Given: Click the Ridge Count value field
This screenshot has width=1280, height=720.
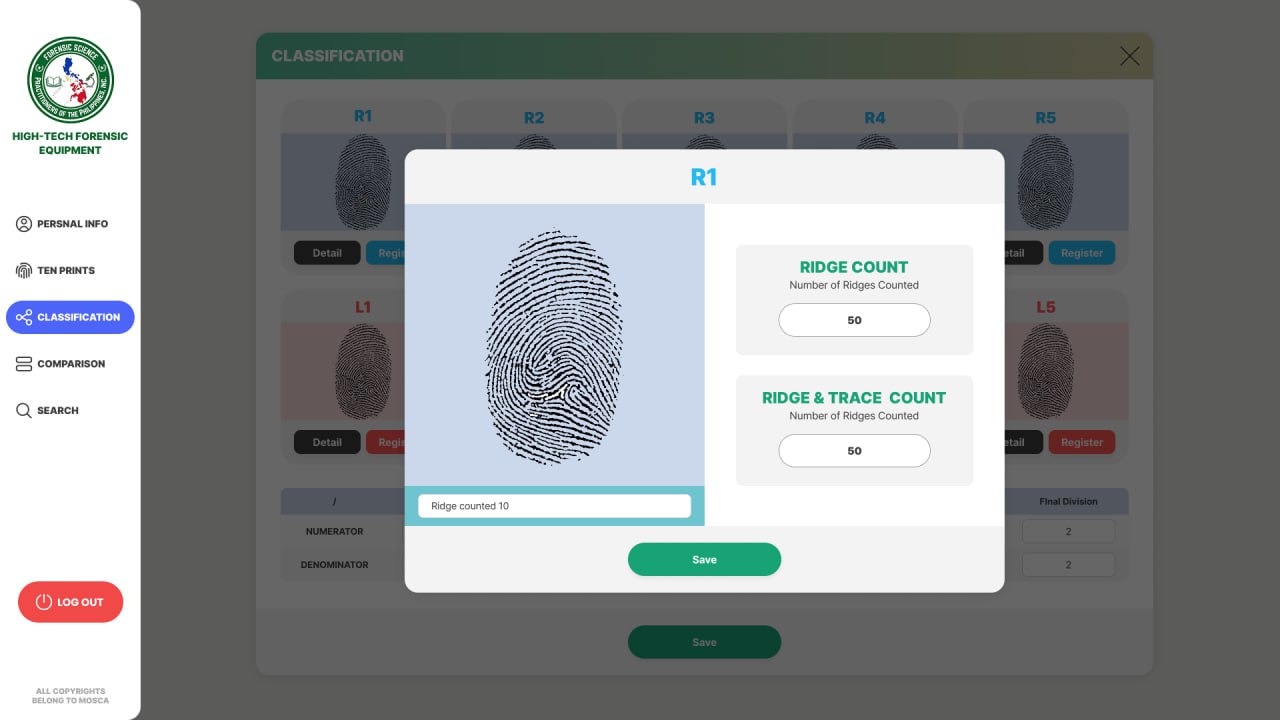Looking at the screenshot, I should (854, 320).
